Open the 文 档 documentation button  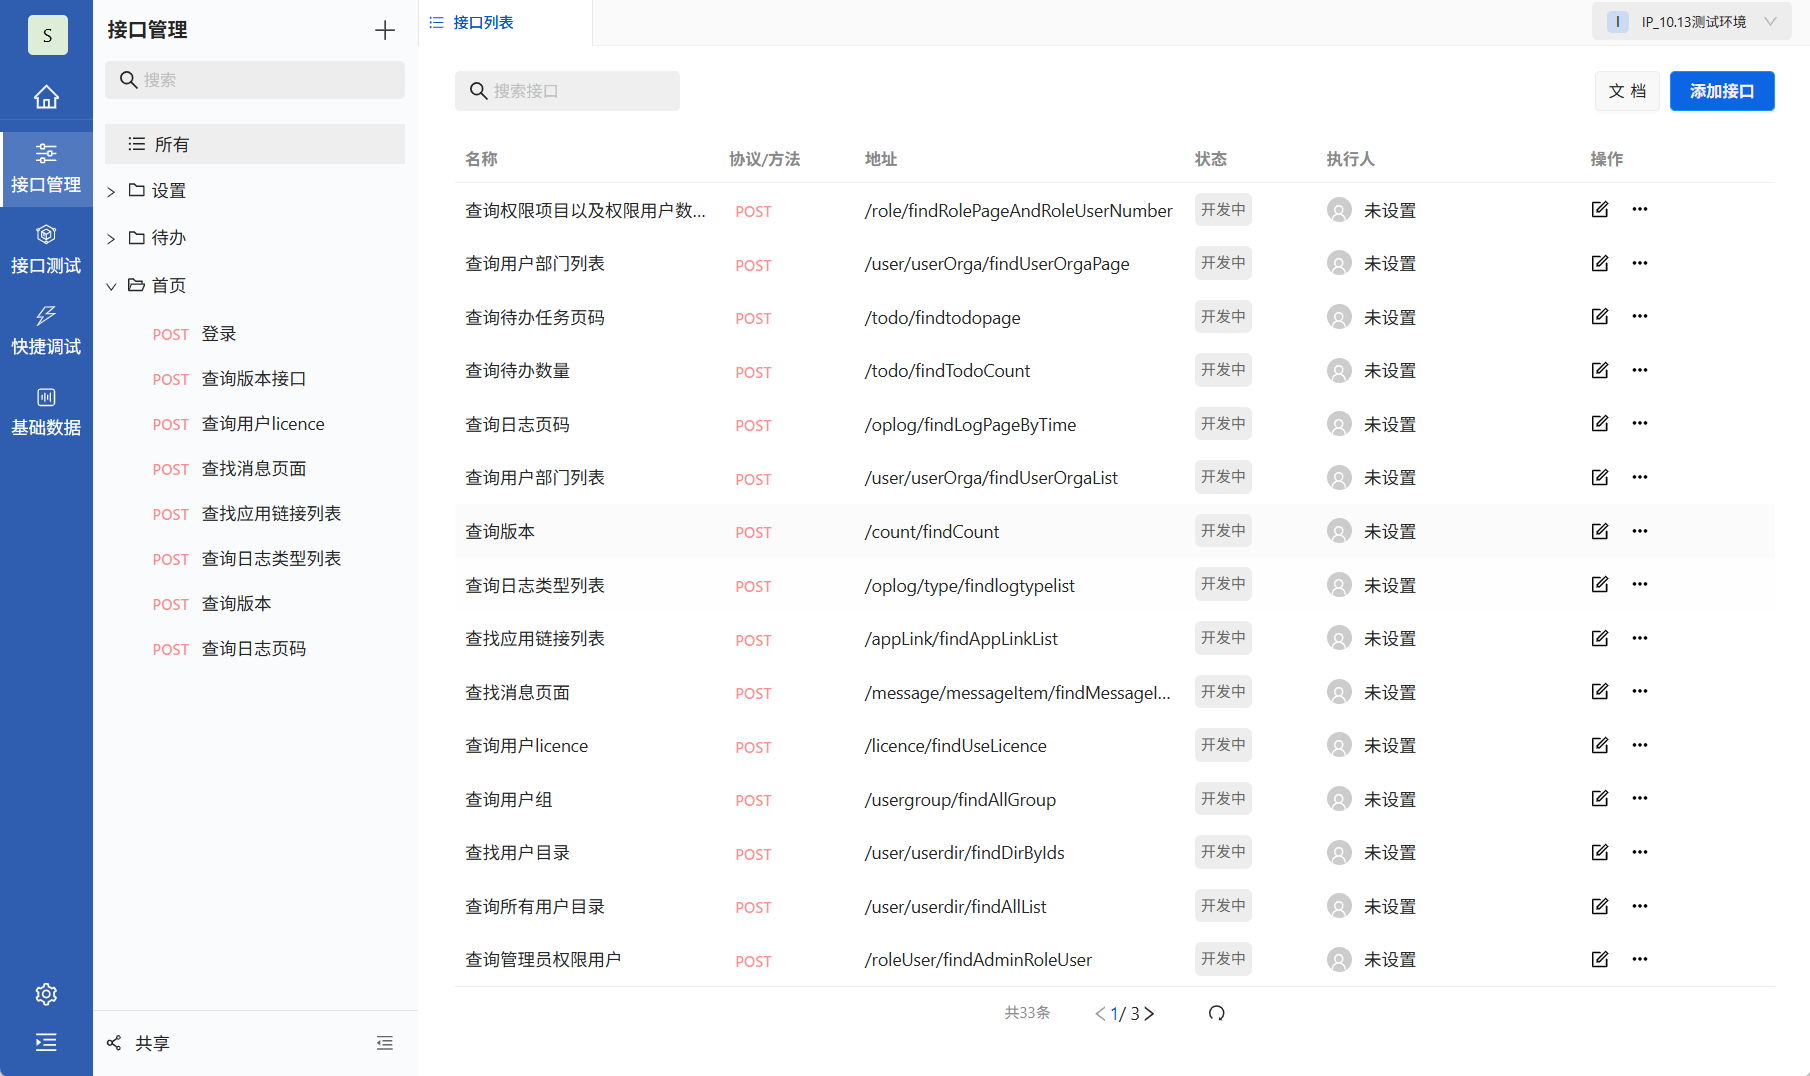(1626, 90)
